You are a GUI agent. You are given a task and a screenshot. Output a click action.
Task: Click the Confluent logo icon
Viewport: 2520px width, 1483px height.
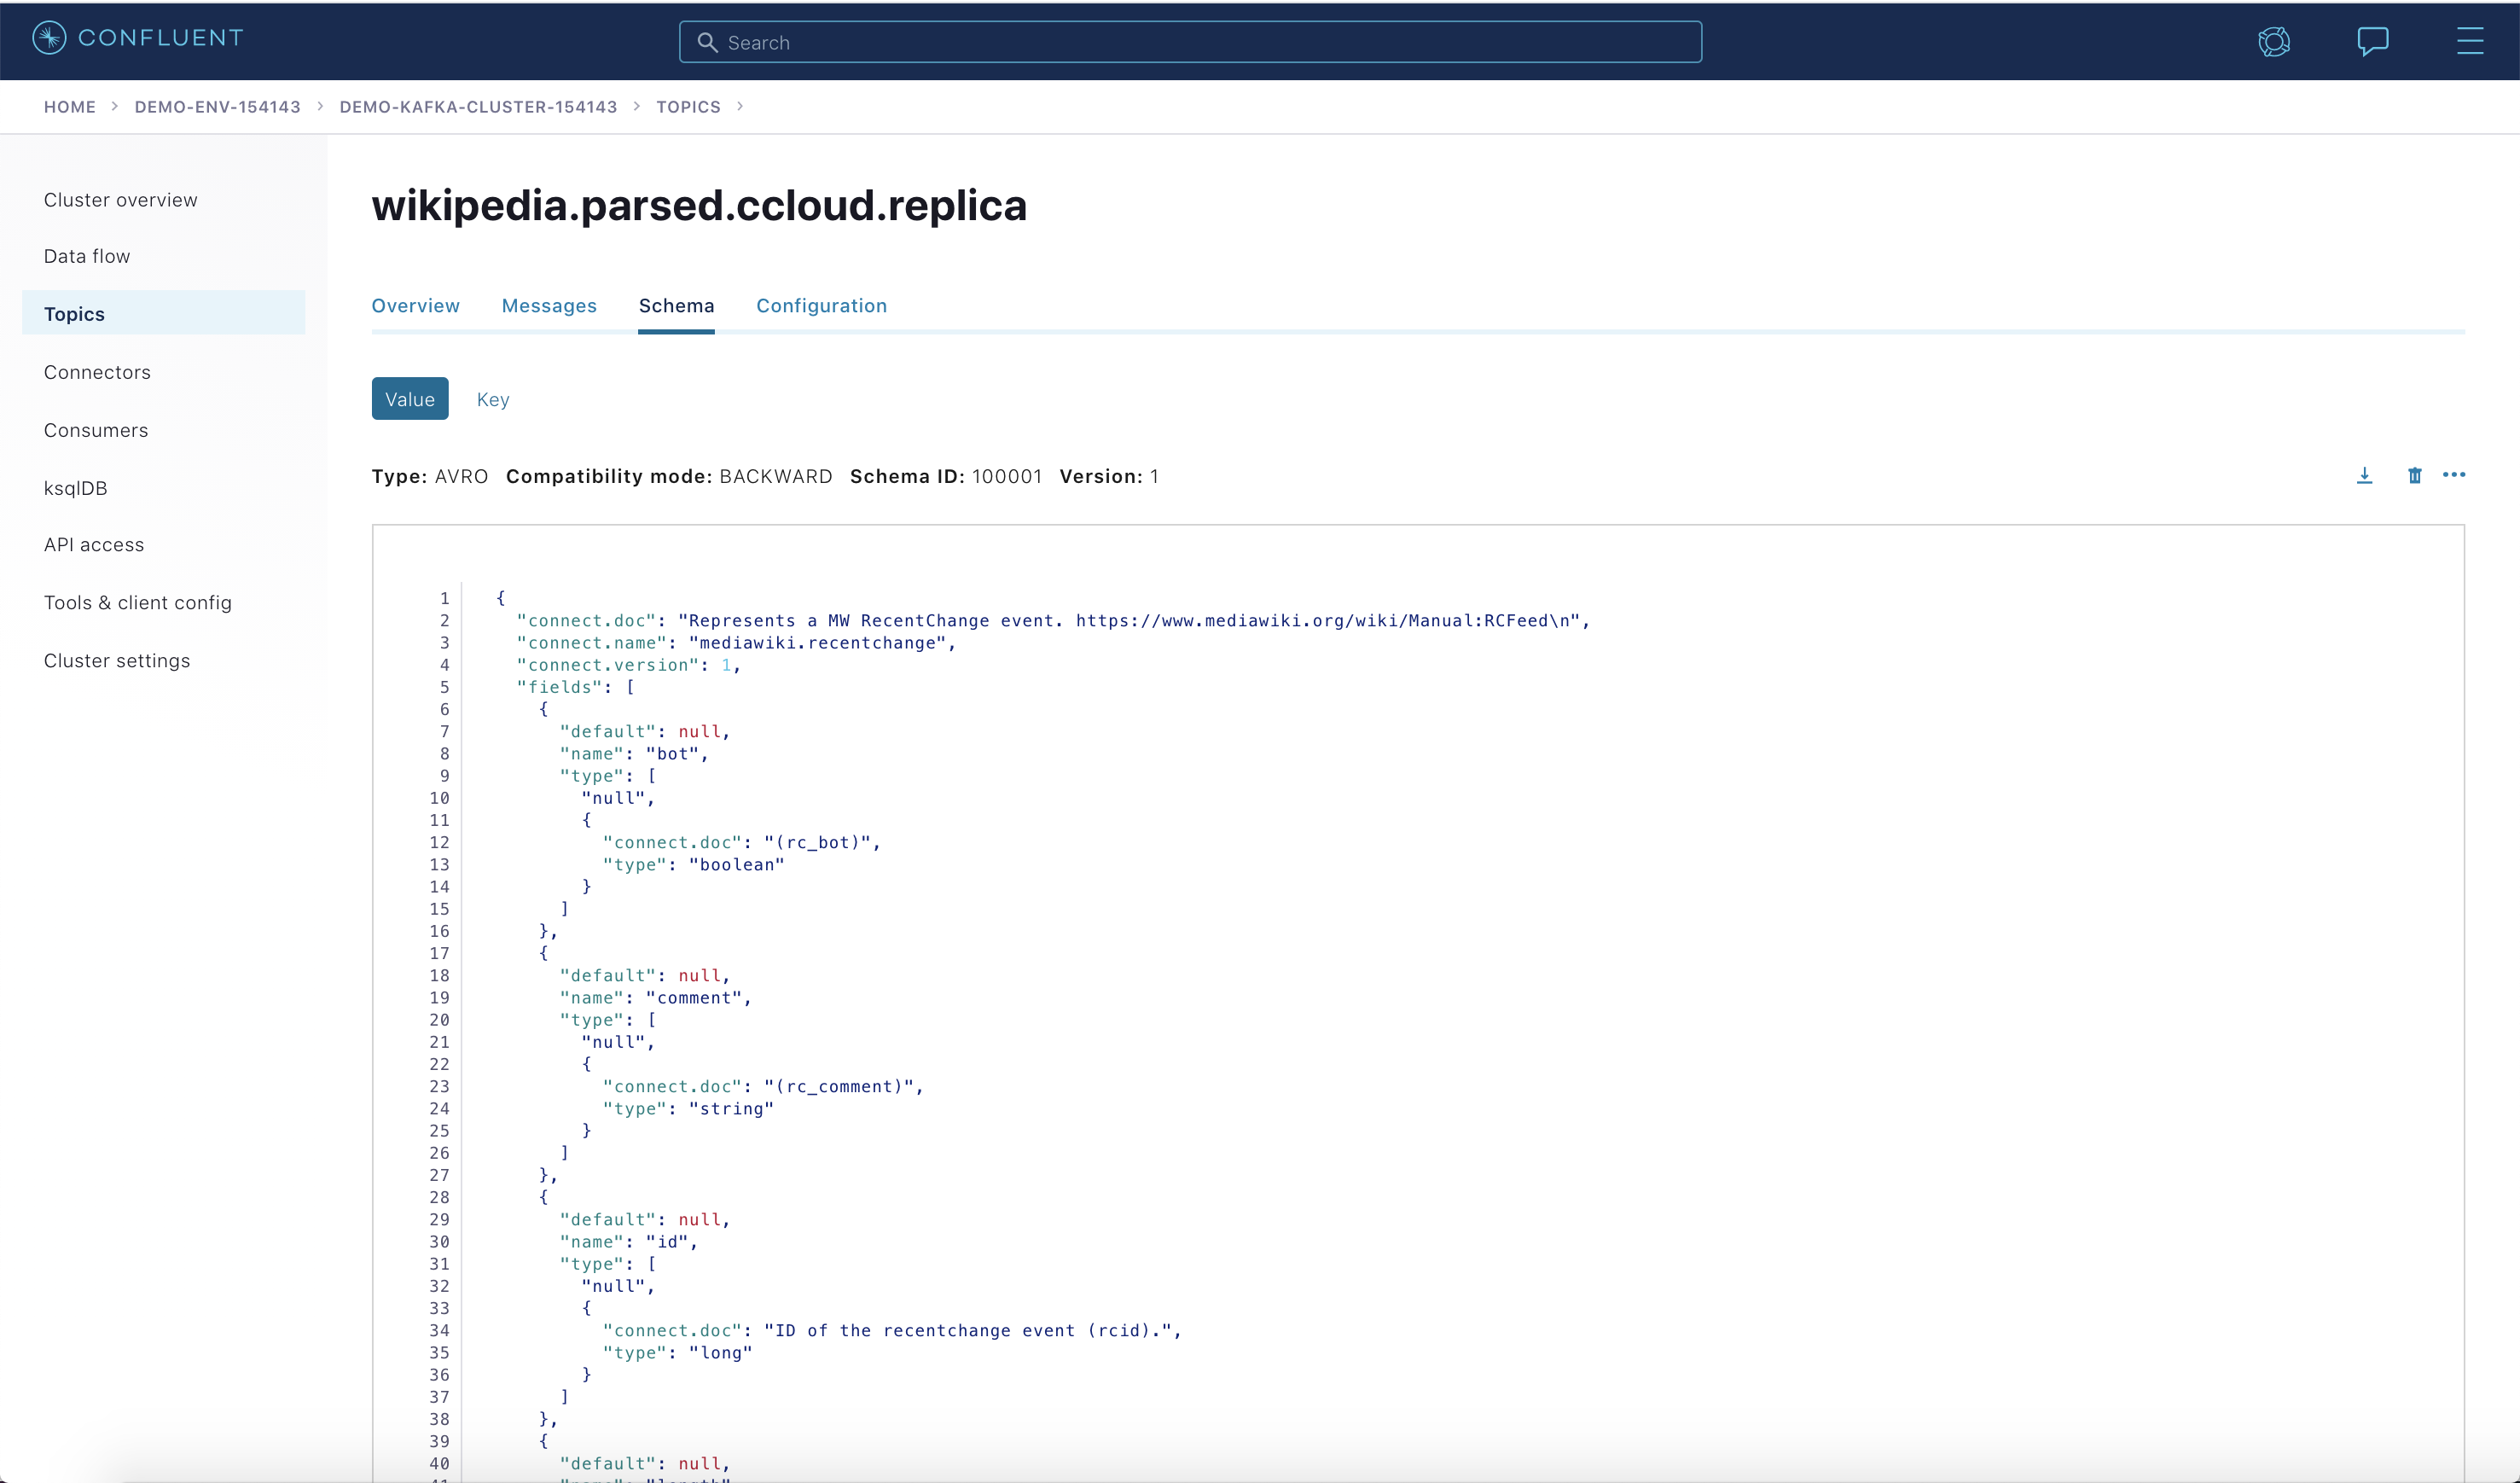(x=49, y=38)
